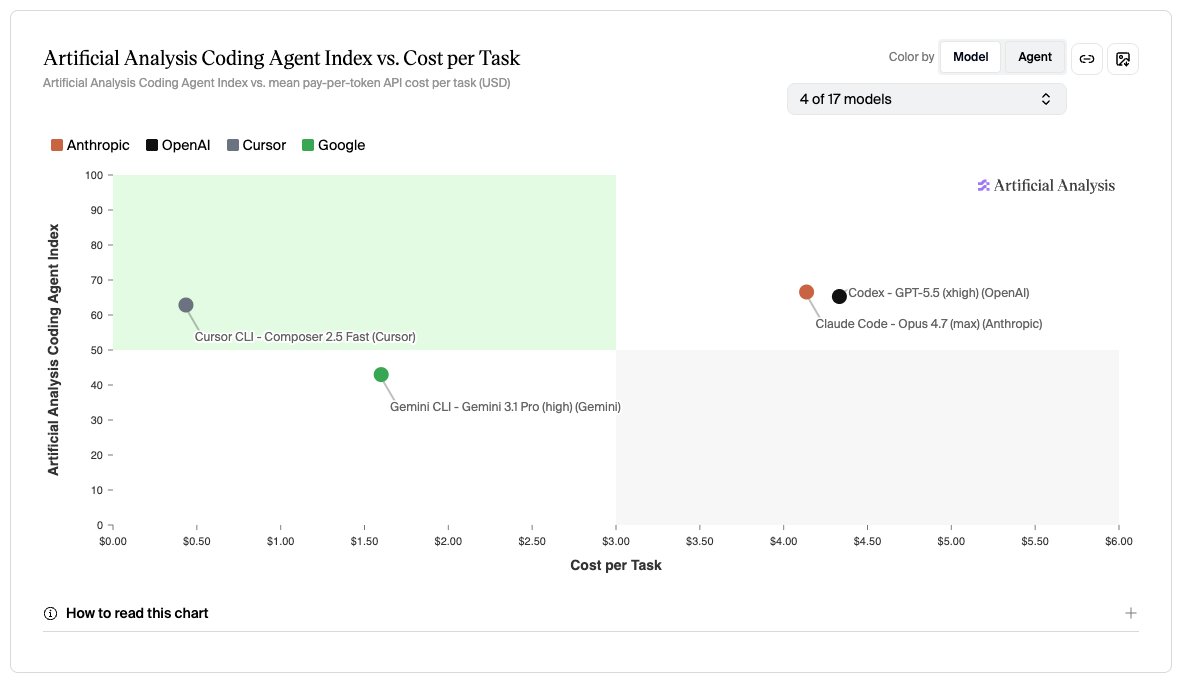Screen dimensions: 1181x682
Task: Click the chart subtitle about pay-per-token cost
Action: tap(276, 83)
